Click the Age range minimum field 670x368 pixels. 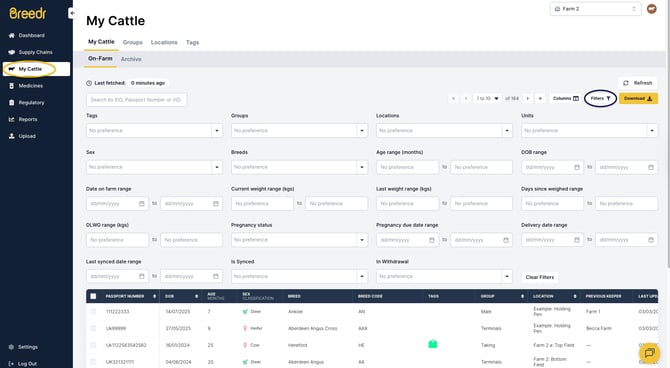point(407,167)
